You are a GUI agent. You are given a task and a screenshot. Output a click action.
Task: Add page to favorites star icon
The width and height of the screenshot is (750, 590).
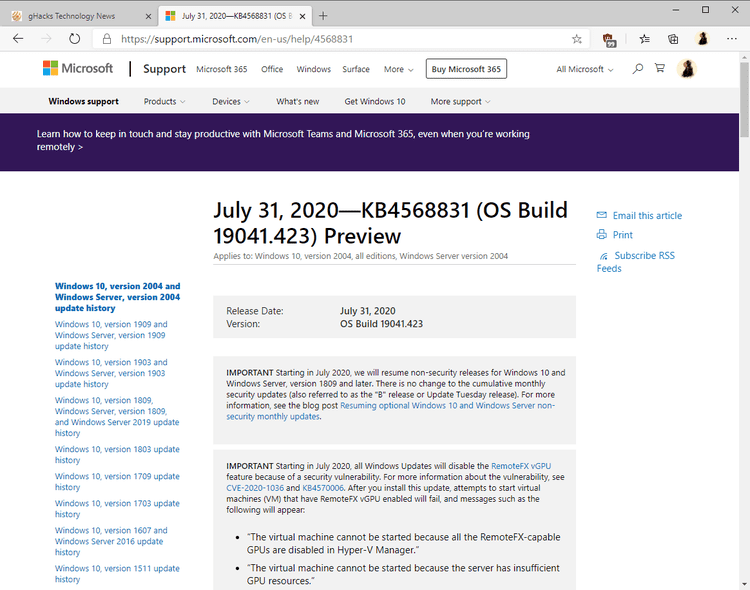(x=577, y=39)
